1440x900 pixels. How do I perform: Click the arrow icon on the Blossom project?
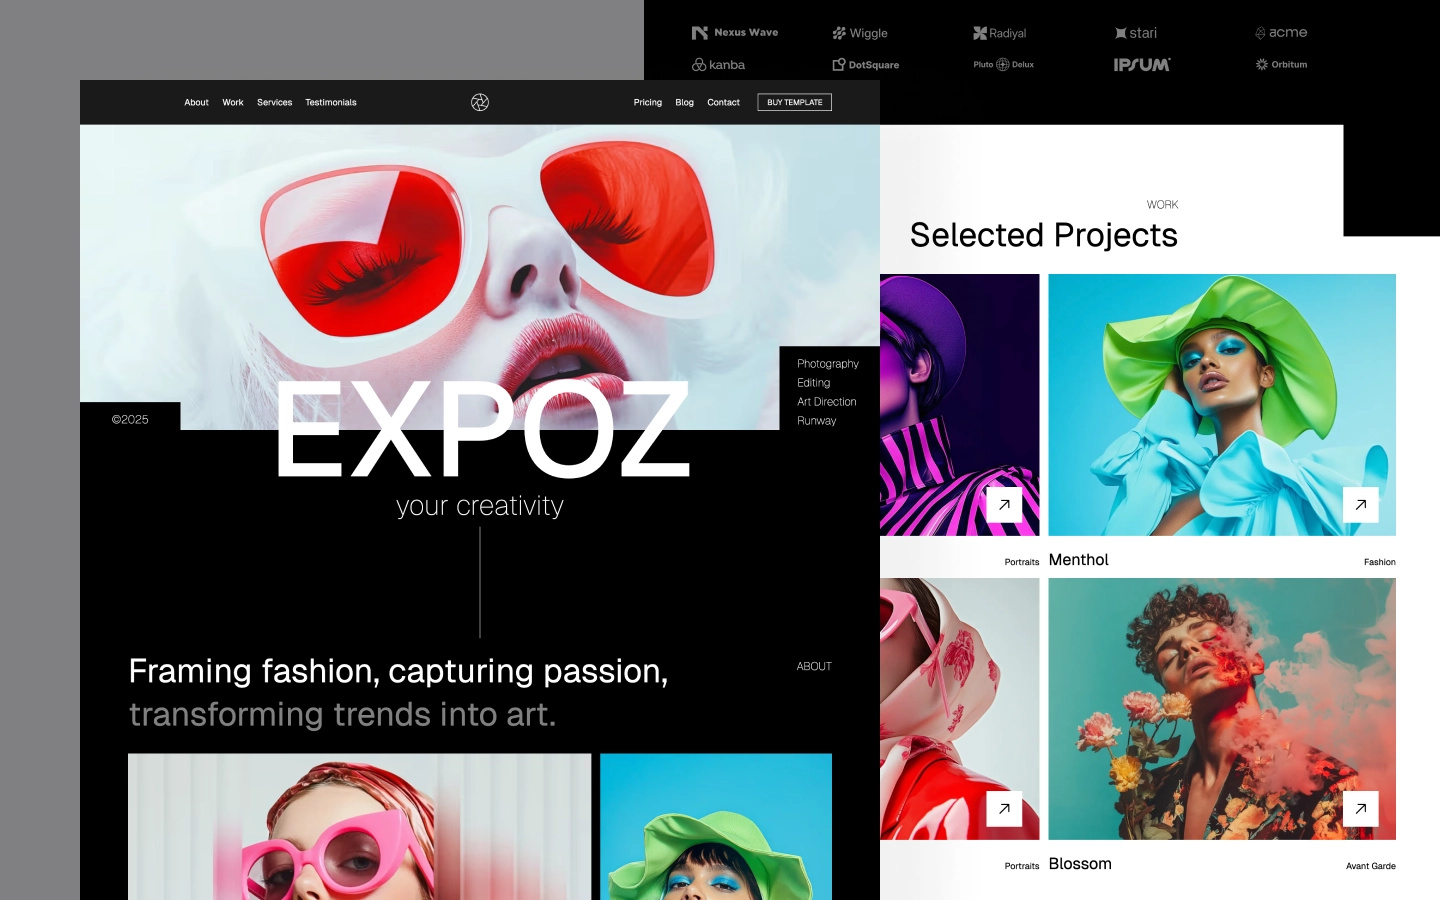[x=1360, y=809]
